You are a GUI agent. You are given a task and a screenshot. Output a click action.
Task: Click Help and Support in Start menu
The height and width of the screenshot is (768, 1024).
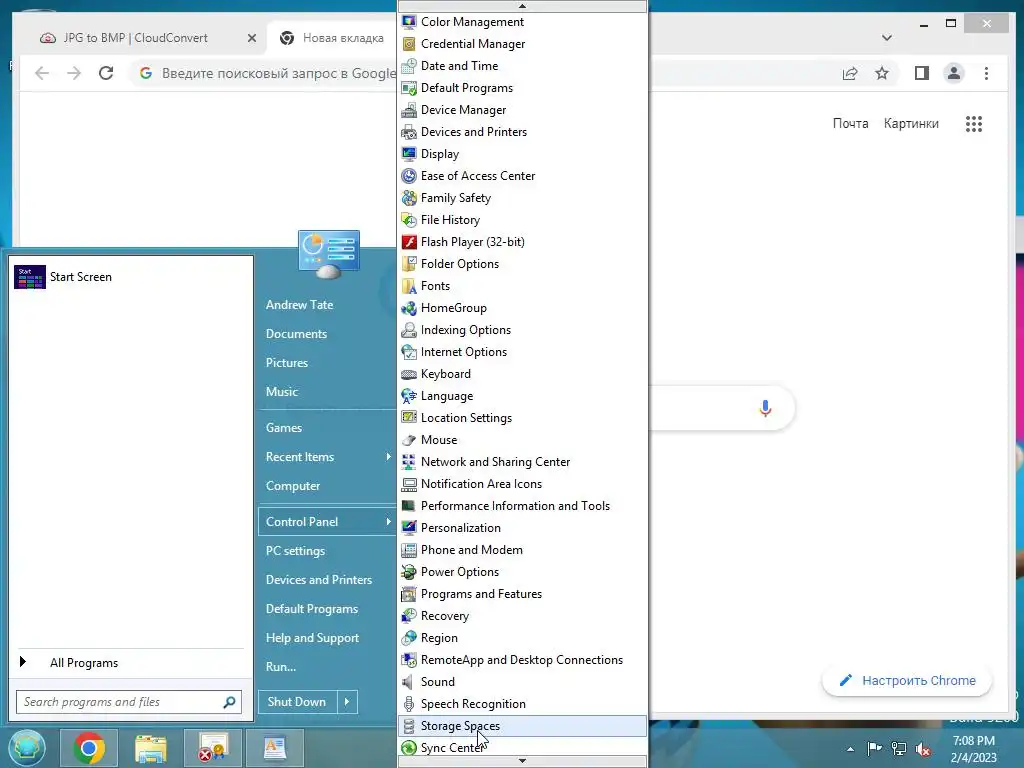(x=312, y=638)
